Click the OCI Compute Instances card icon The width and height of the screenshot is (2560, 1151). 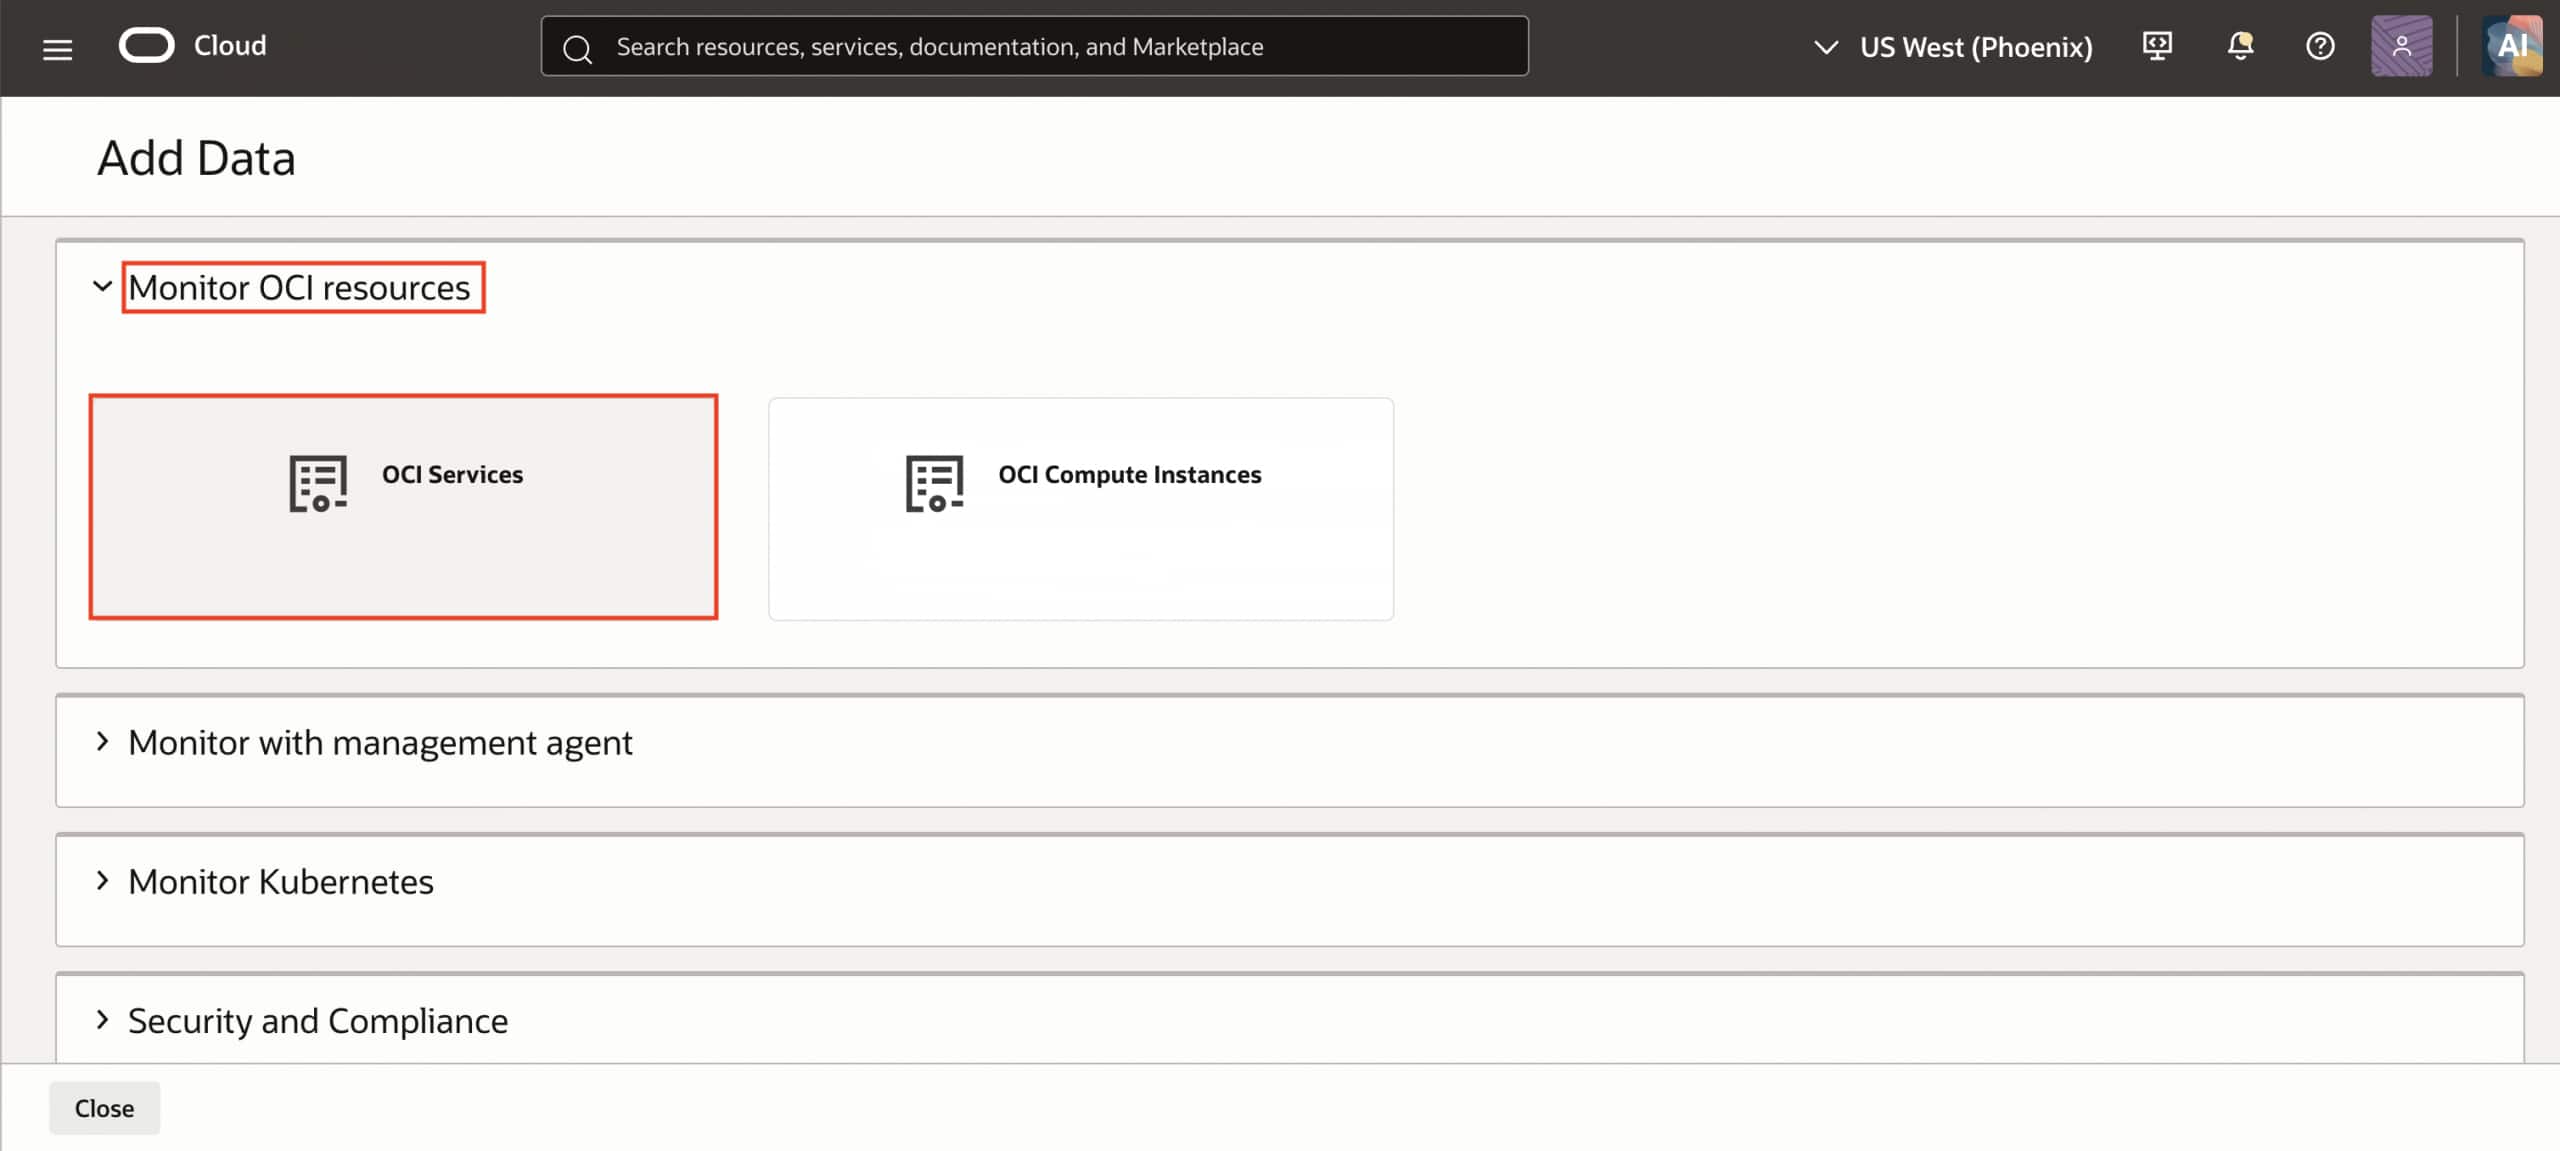pyautogui.click(x=935, y=483)
